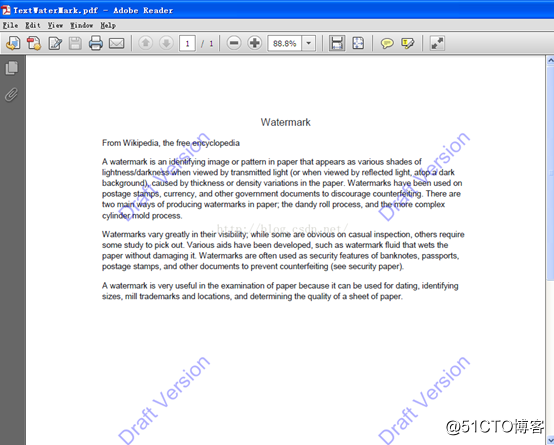Click the total page count '/ 1'

pyautogui.click(x=207, y=43)
